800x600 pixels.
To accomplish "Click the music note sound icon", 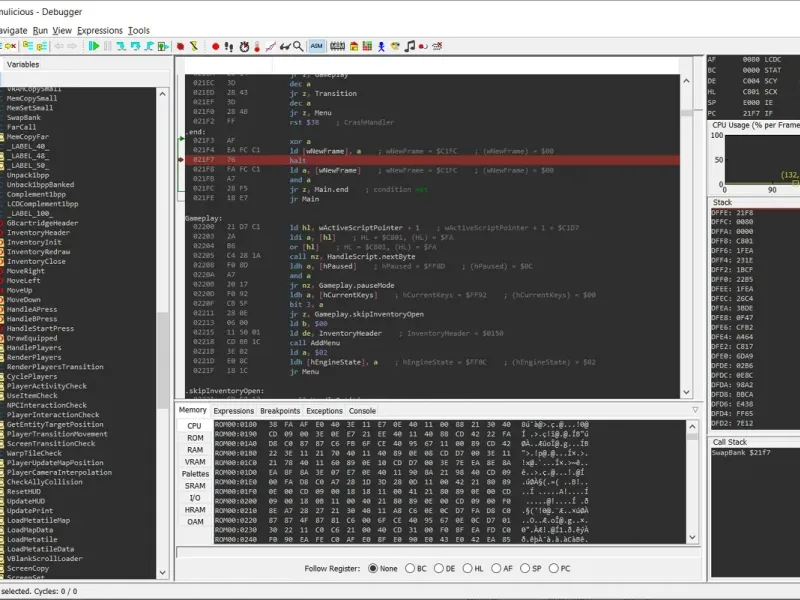I will coord(409,46).
